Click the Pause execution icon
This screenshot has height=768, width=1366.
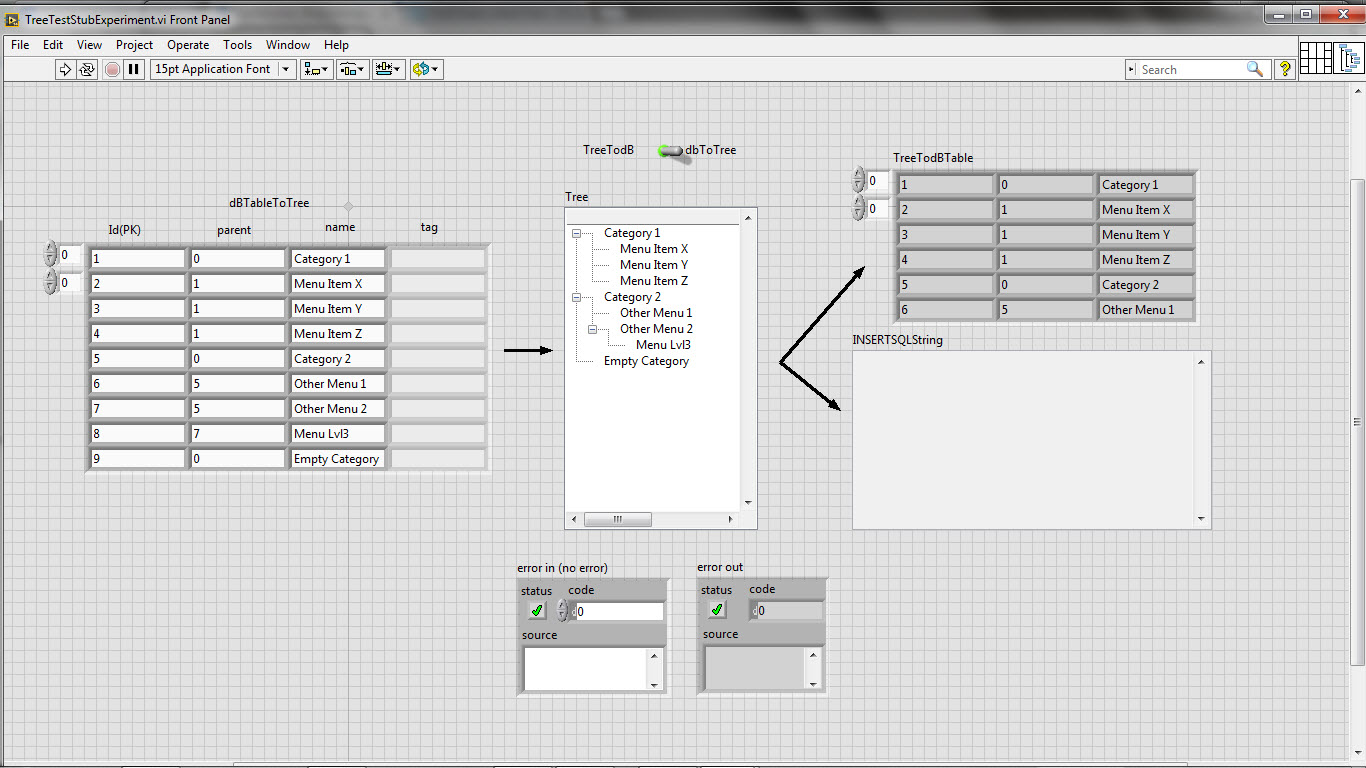click(x=134, y=69)
